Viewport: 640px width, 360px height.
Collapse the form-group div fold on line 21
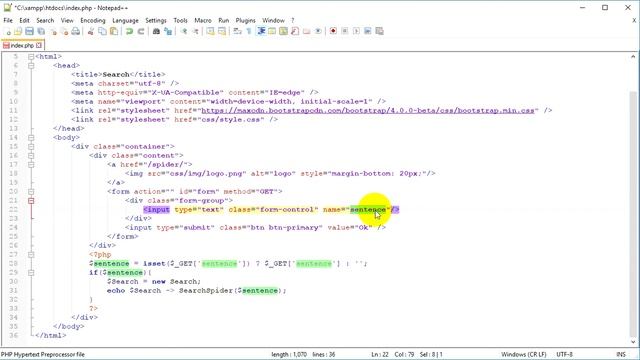pos(31,200)
